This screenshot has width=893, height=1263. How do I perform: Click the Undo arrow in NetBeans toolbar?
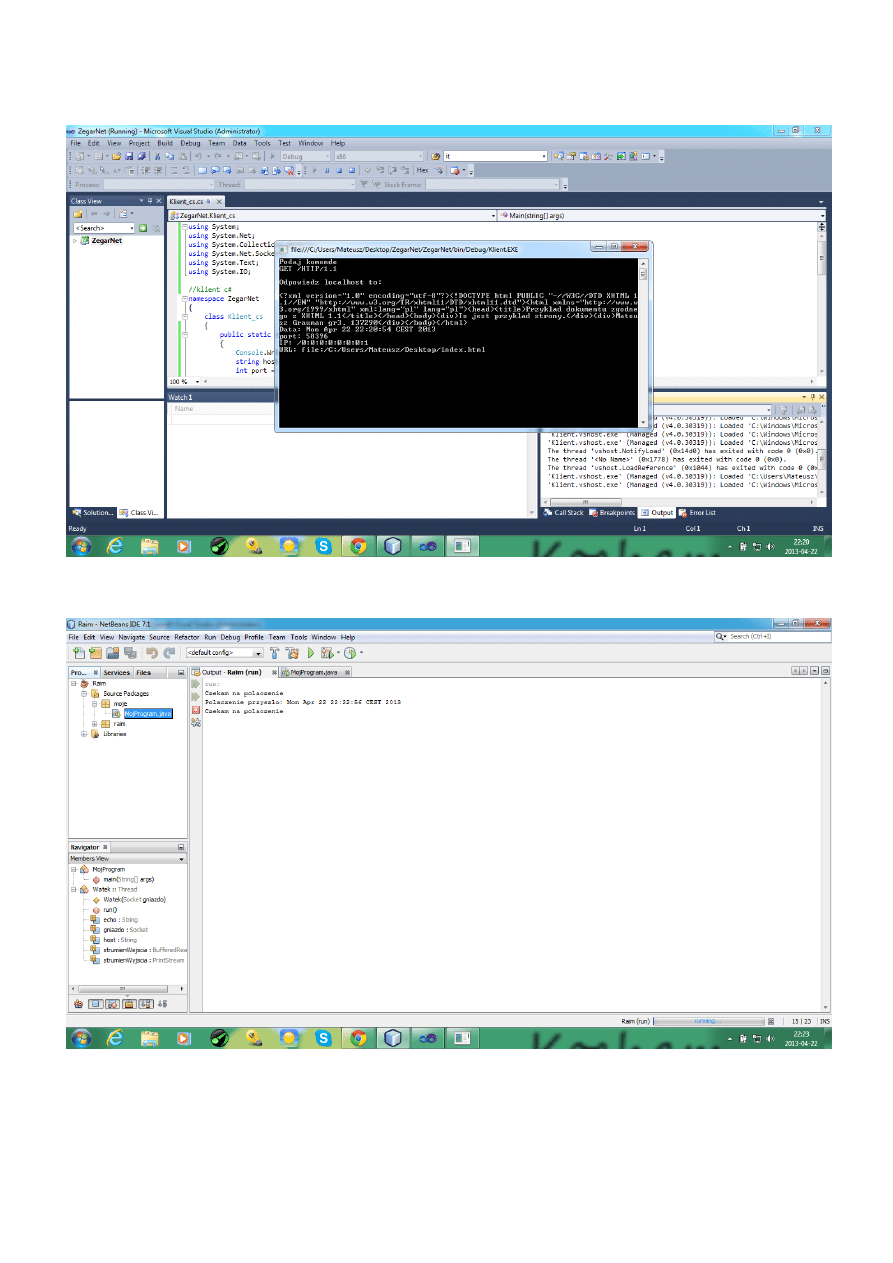tap(152, 652)
